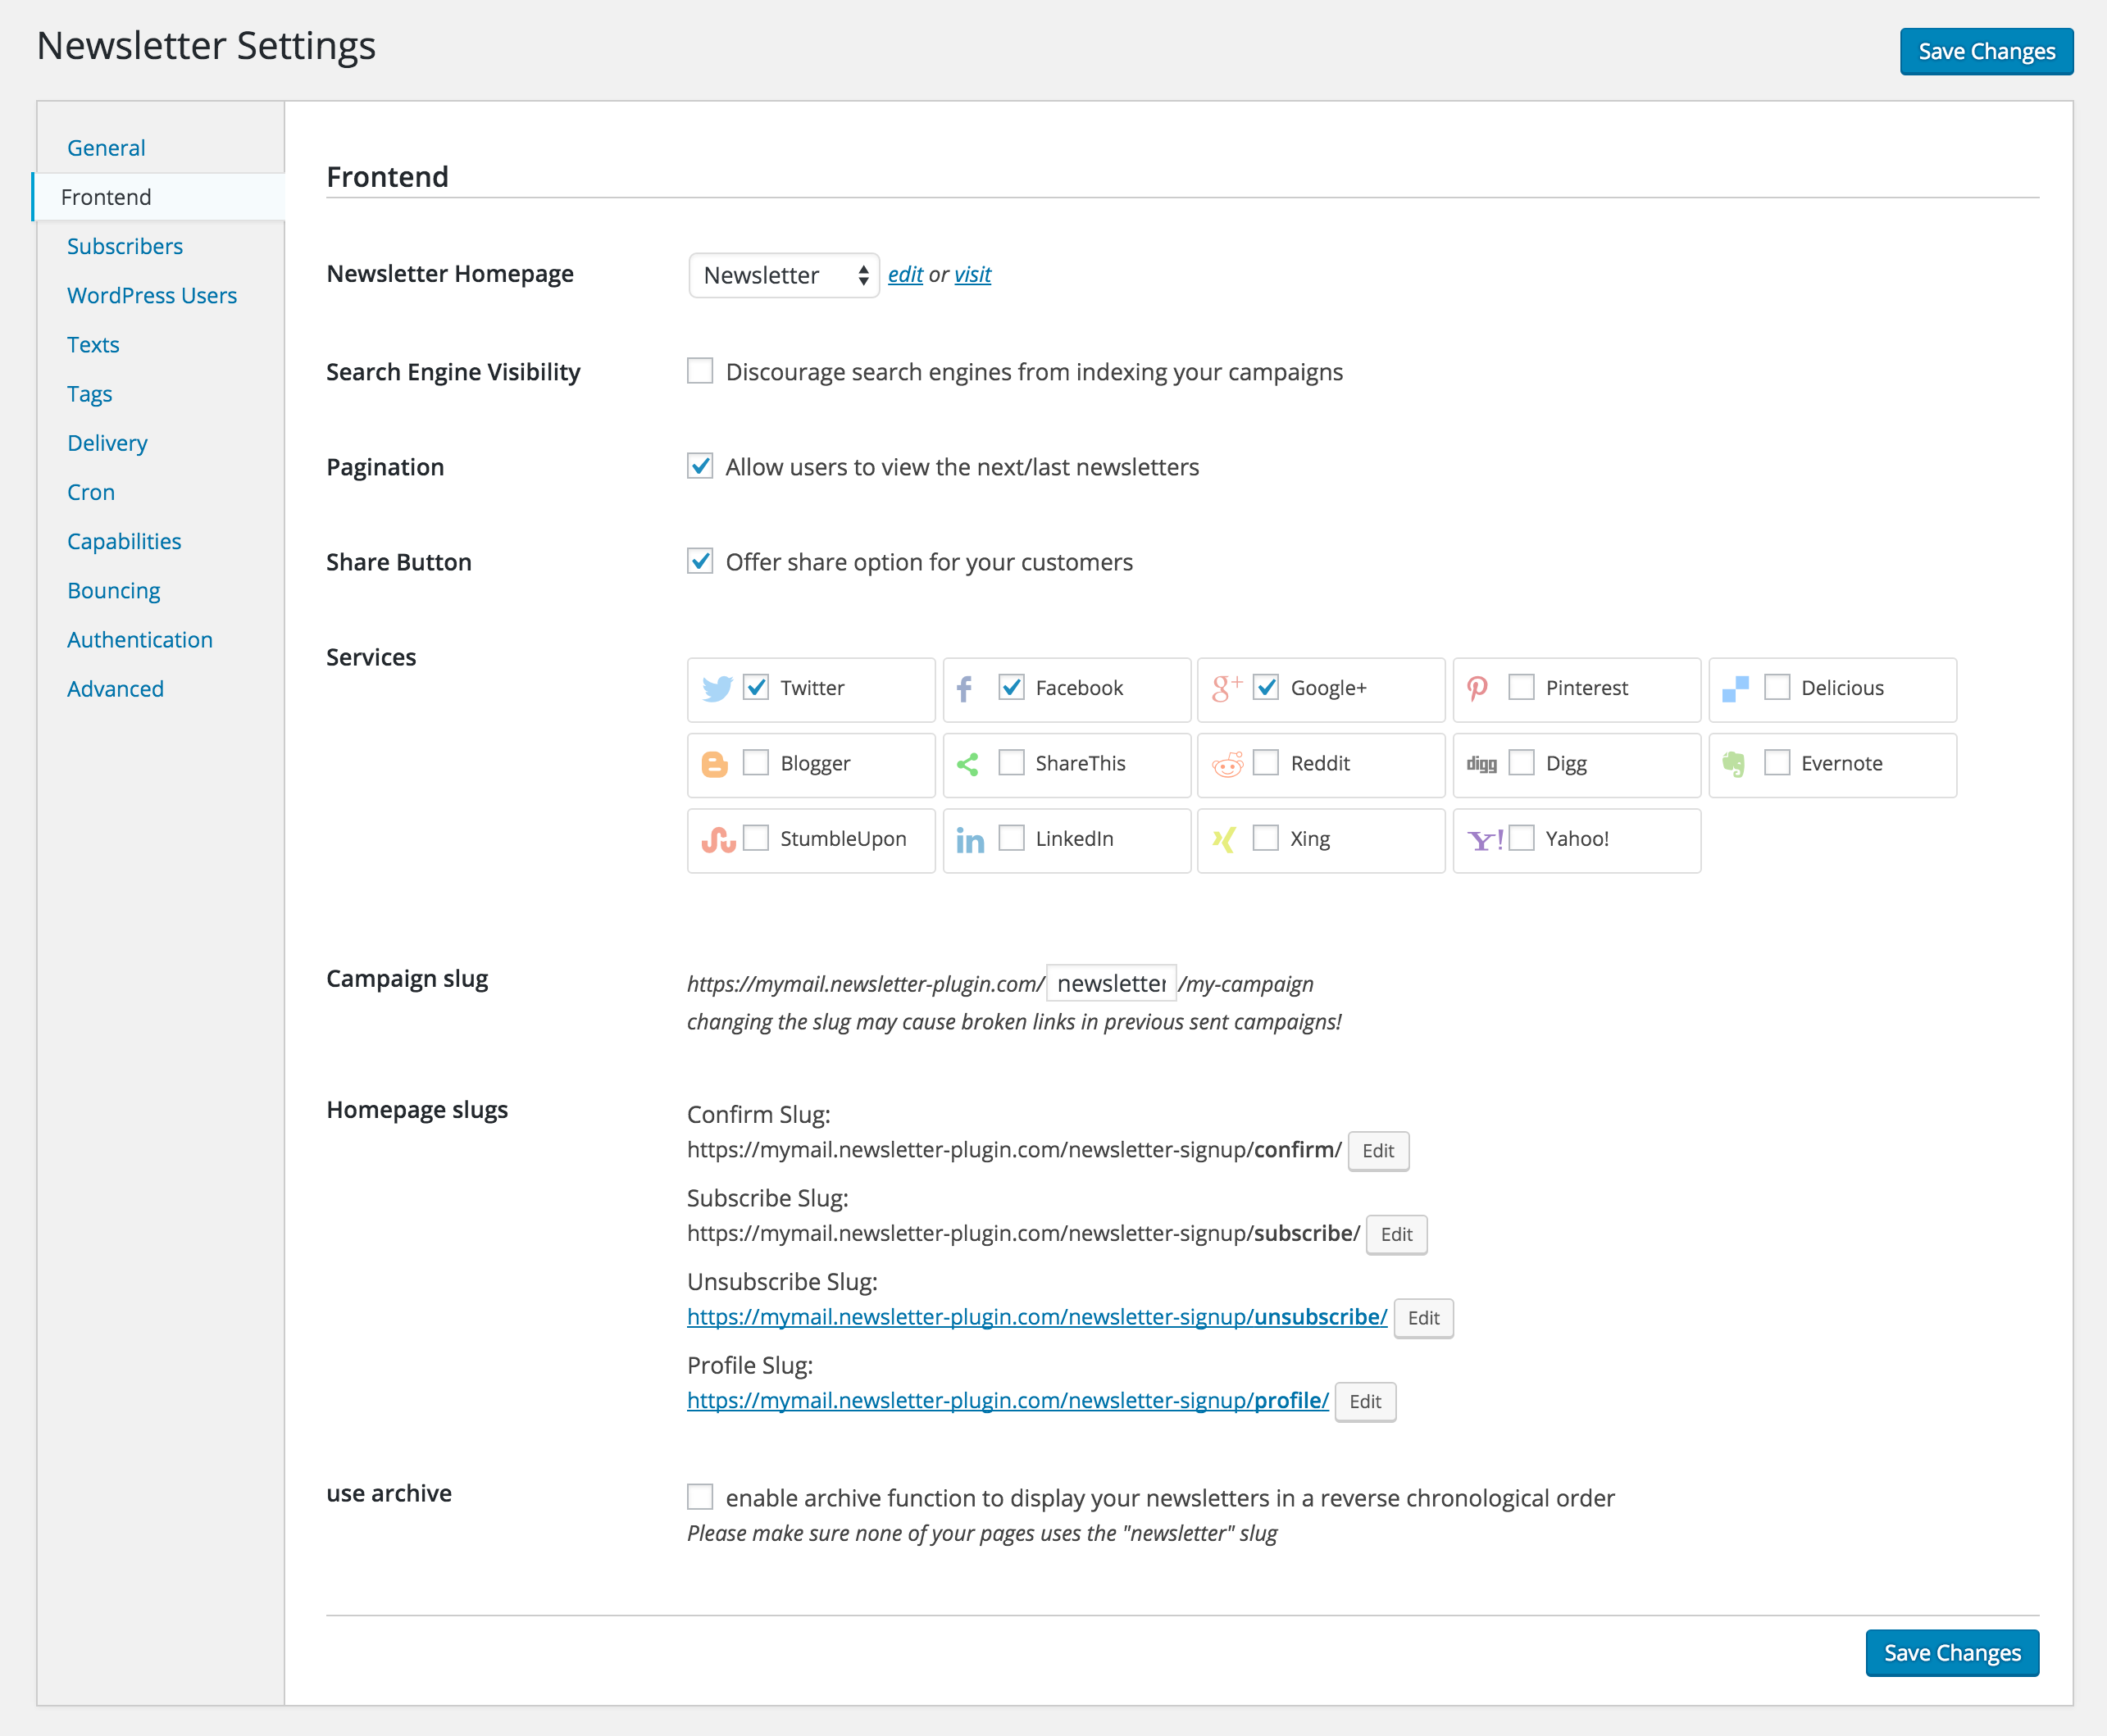Switch to the Delivery tab

click(107, 443)
